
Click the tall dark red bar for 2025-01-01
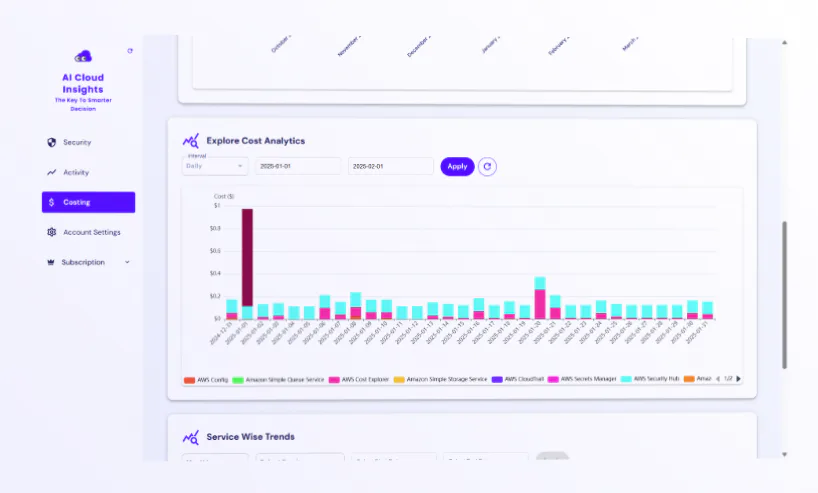click(x=247, y=257)
